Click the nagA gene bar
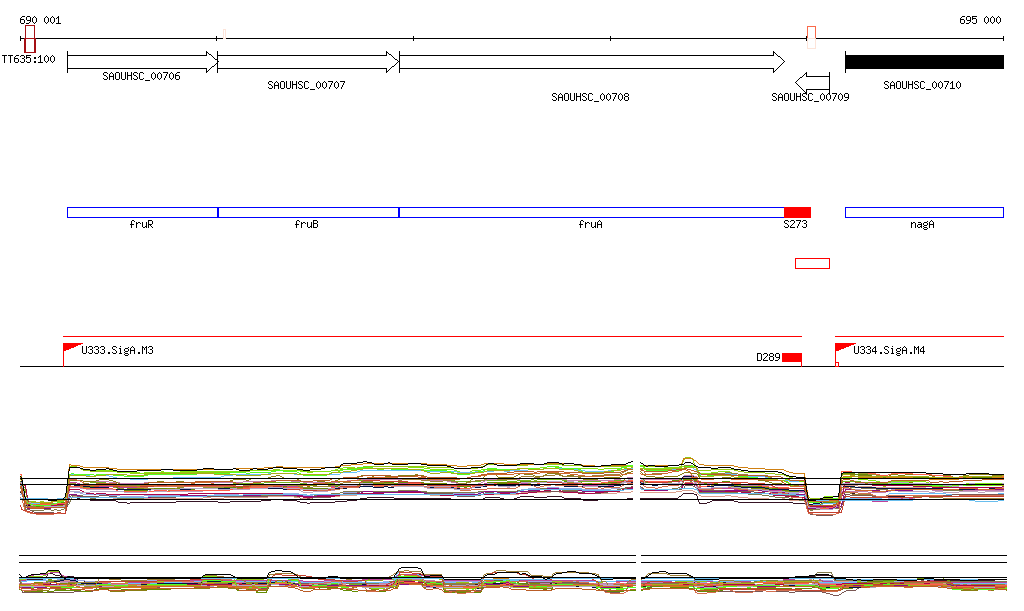The height and width of the screenshot is (611, 1024). tap(923, 212)
